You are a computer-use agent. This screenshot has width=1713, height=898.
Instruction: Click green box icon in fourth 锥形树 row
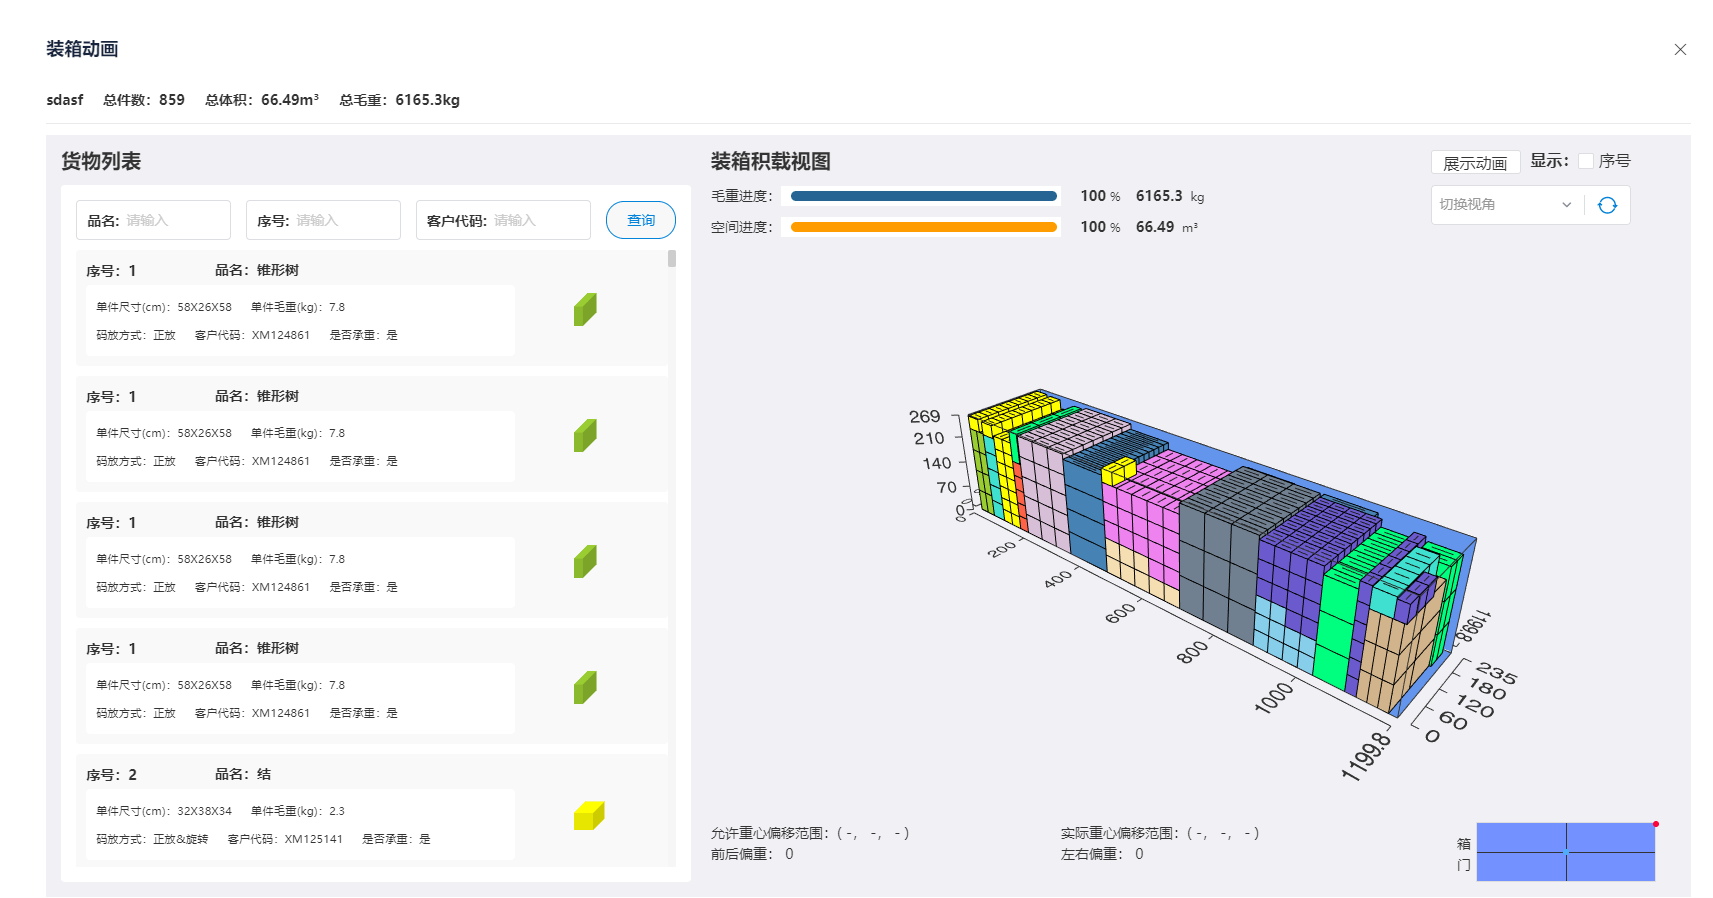585,687
